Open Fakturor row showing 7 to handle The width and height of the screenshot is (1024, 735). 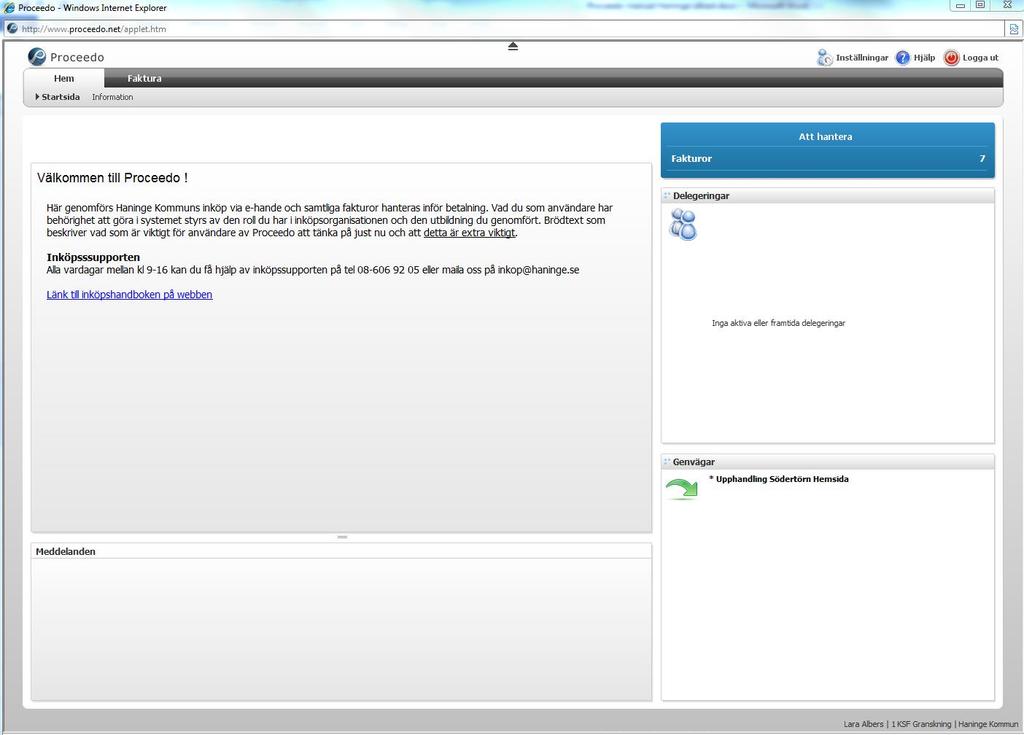pos(827,159)
